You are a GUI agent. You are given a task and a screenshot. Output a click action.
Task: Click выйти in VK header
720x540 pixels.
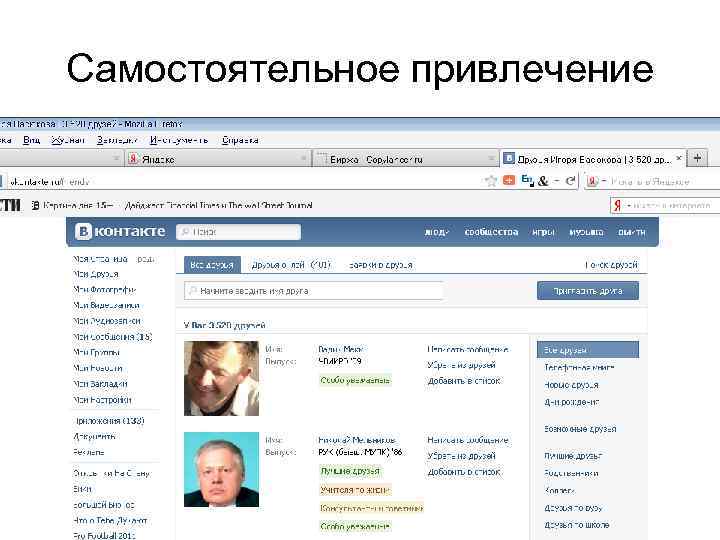[631, 232]
